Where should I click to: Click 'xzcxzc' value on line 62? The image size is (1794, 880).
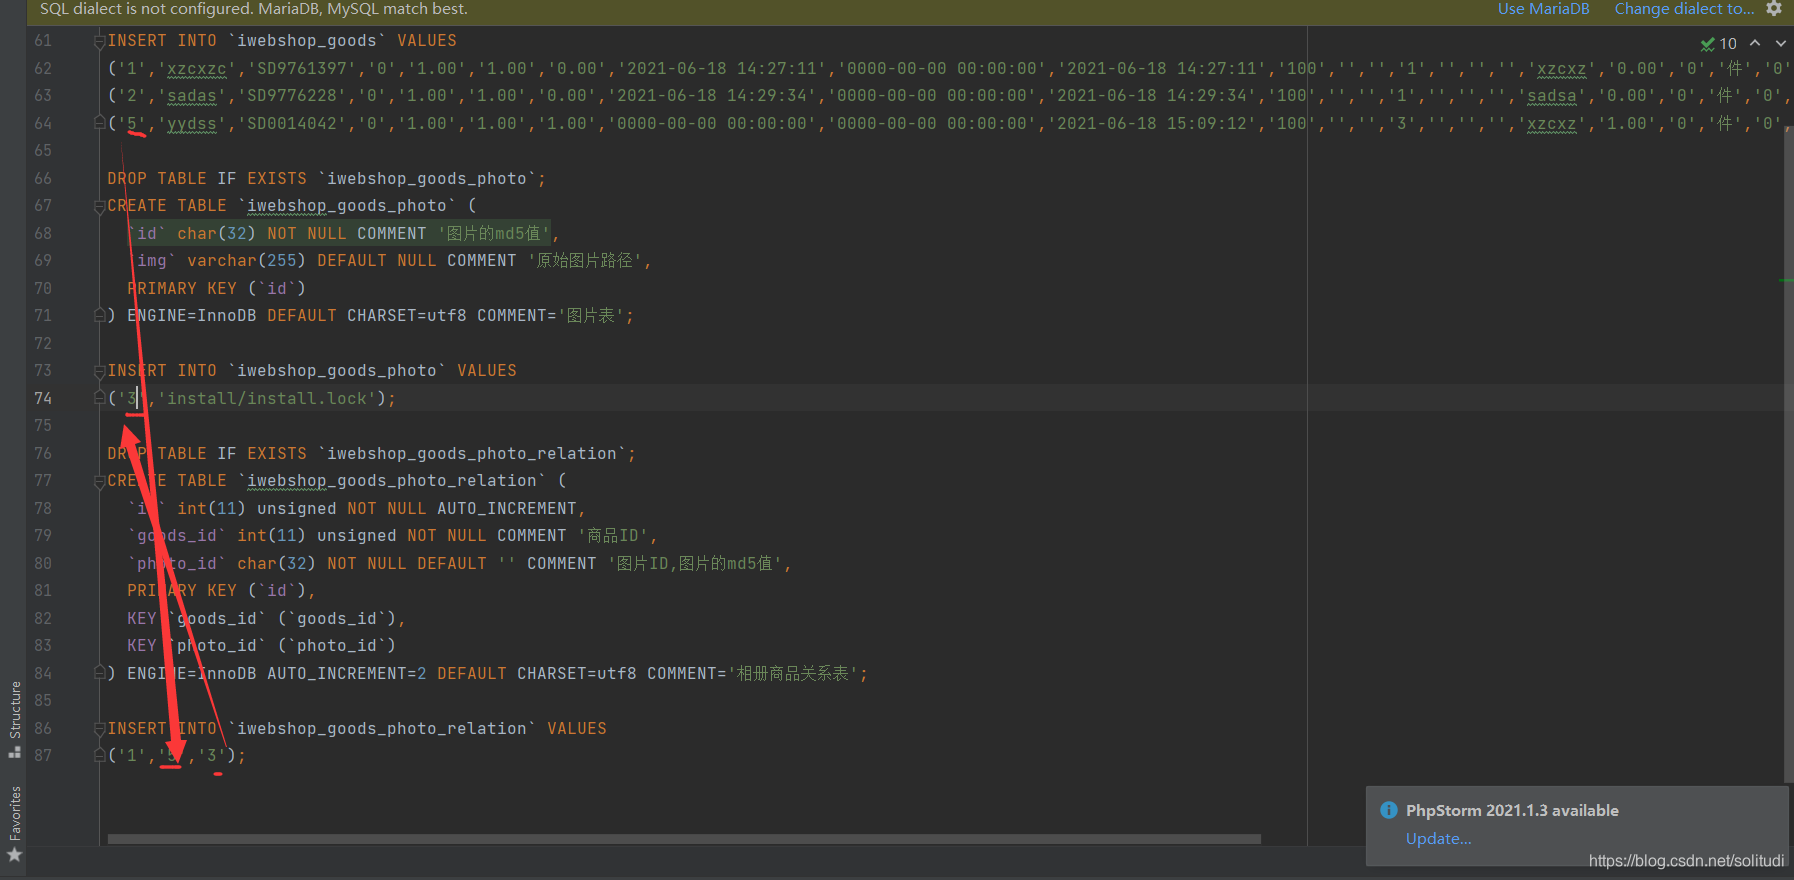[x=197, y=69]
